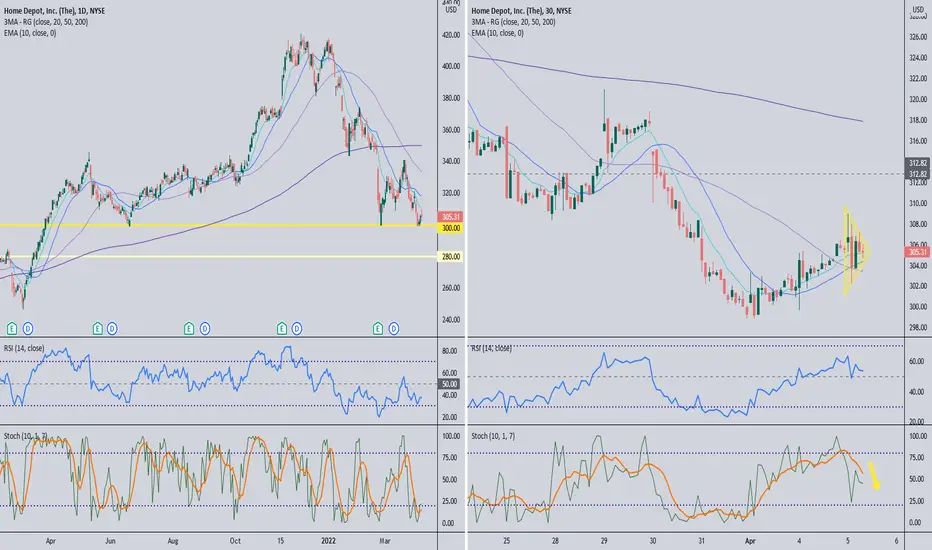Click the earnings E marker at the 15 date label
The width and height of the screenshot is (932, 550).
click(x=282, y=328)
